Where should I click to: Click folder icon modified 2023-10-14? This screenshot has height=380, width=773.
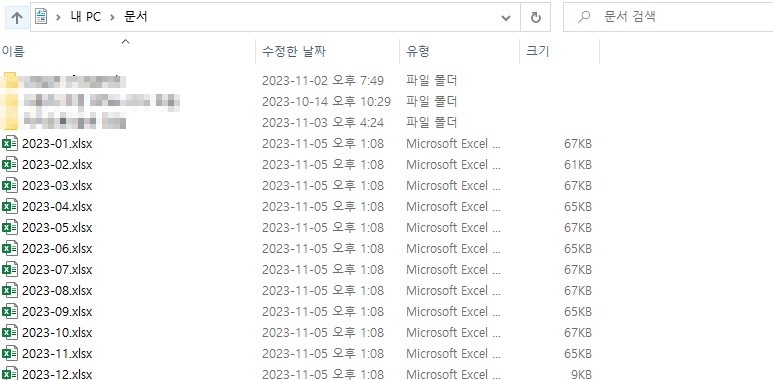(10, 102)
